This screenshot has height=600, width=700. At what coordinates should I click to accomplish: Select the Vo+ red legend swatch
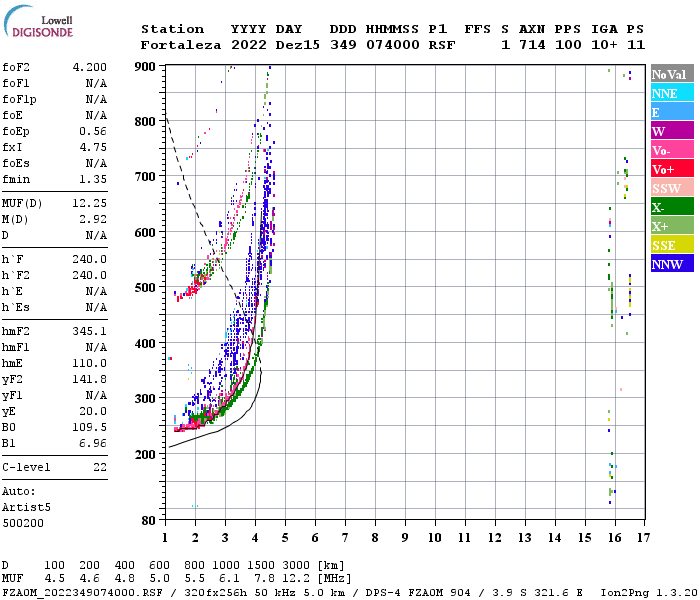point(672,169)
